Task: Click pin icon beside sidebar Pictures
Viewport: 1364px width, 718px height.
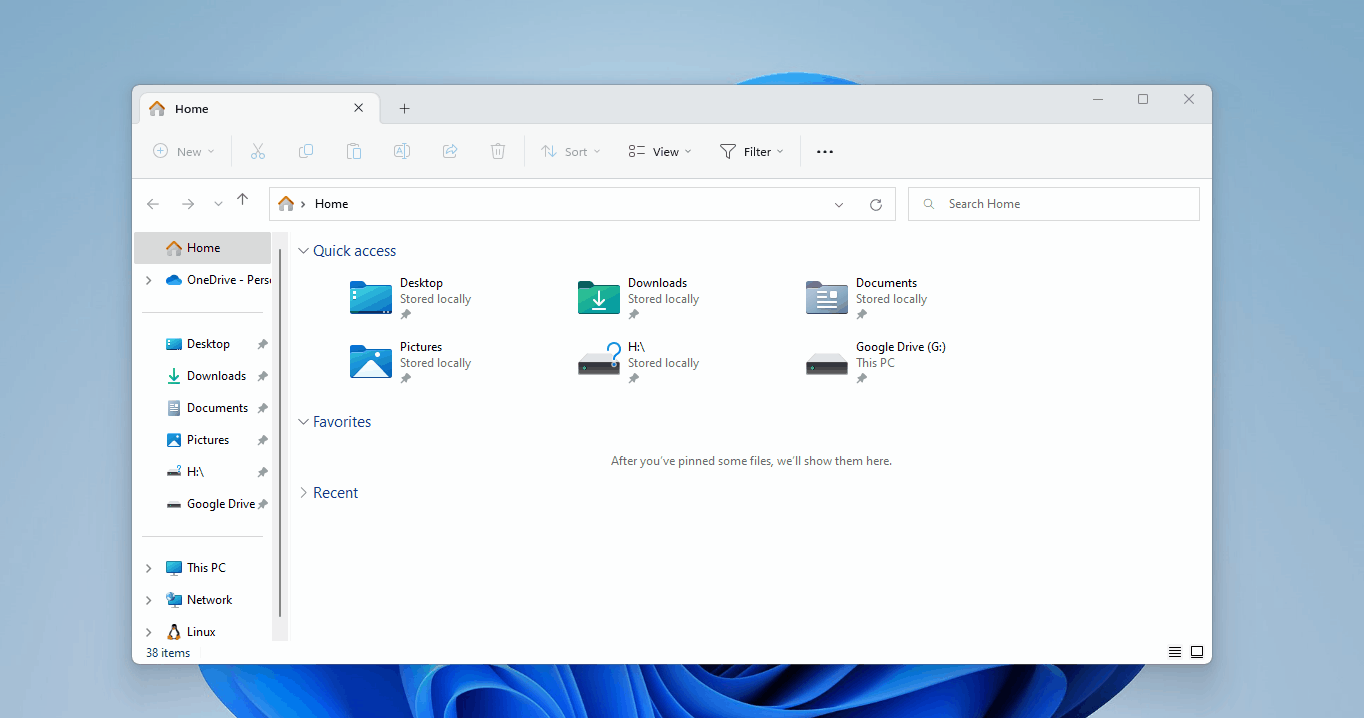Action: 262,440
